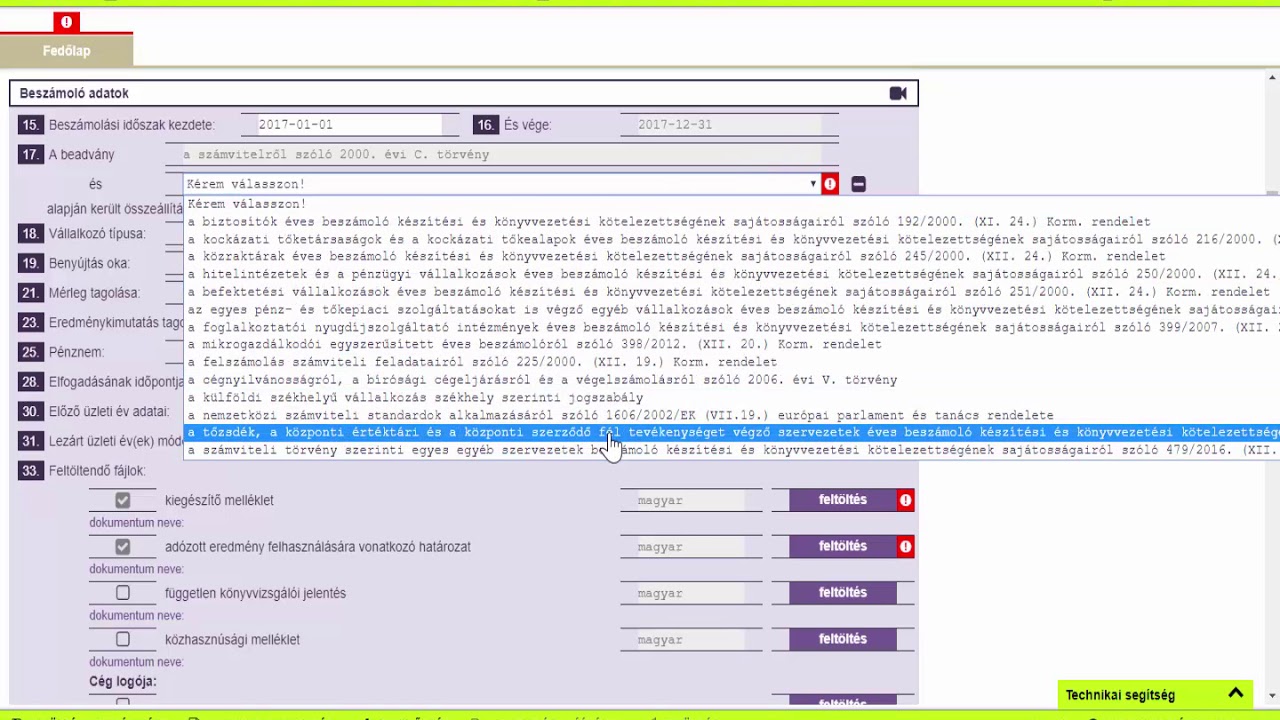Click the A beadvány számvitelről szóló törvény field
Viewport: 1280px width, 720px height.
click(502, 155)
